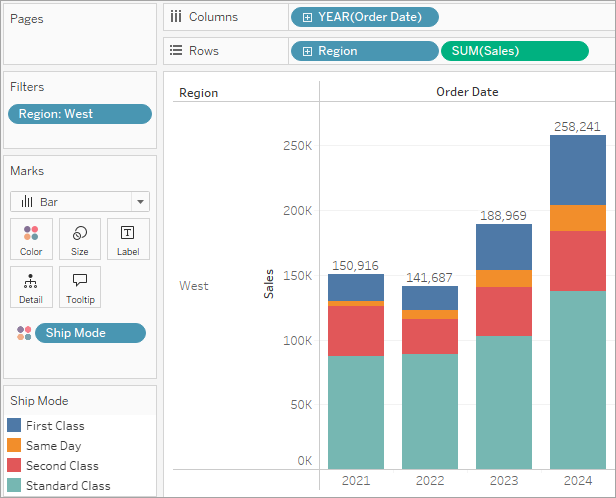Open the Label marks card
616x498 pixels.
click(128, 239)
